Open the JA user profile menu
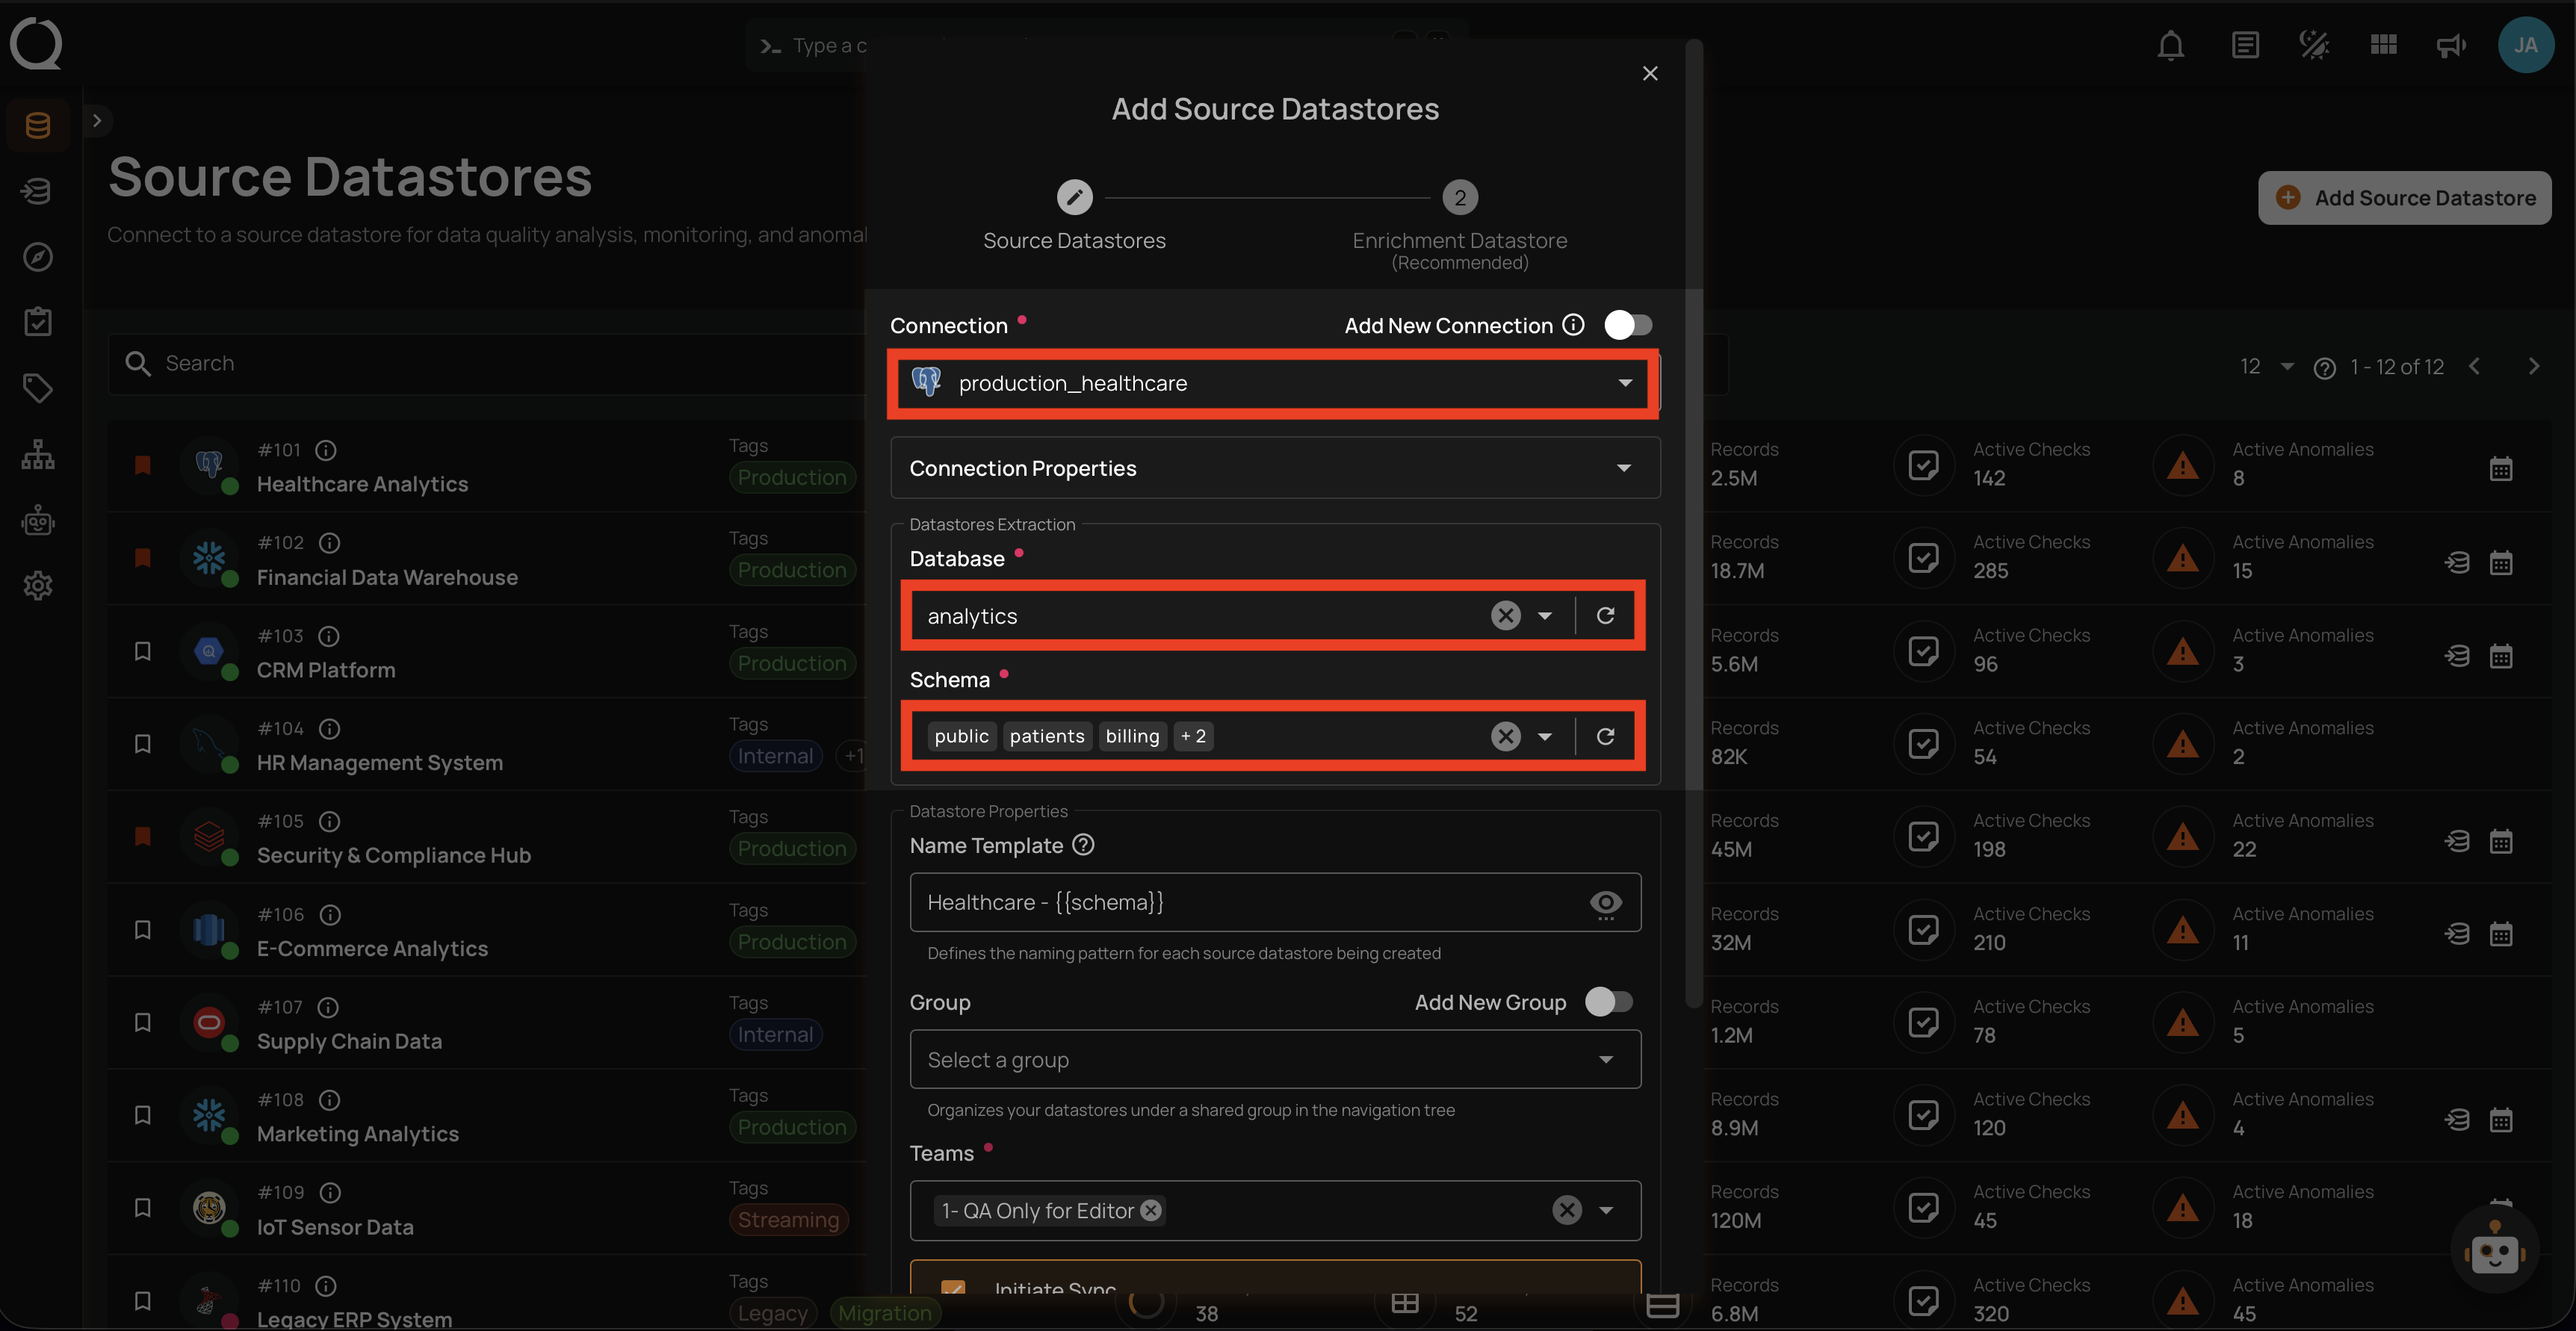 click(x=2526, y=45)
